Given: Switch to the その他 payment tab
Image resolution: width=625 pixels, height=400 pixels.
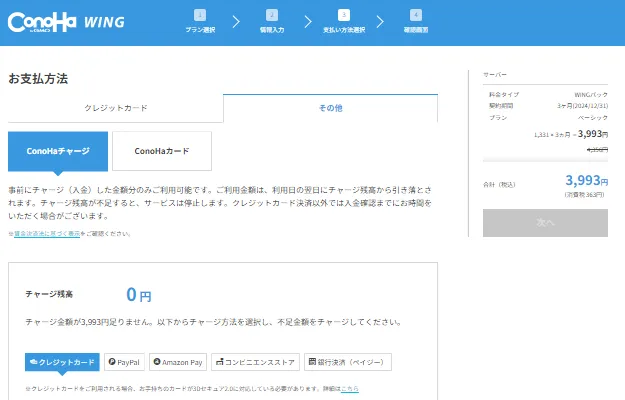Looking at the screenshot, I should [330, 108].
